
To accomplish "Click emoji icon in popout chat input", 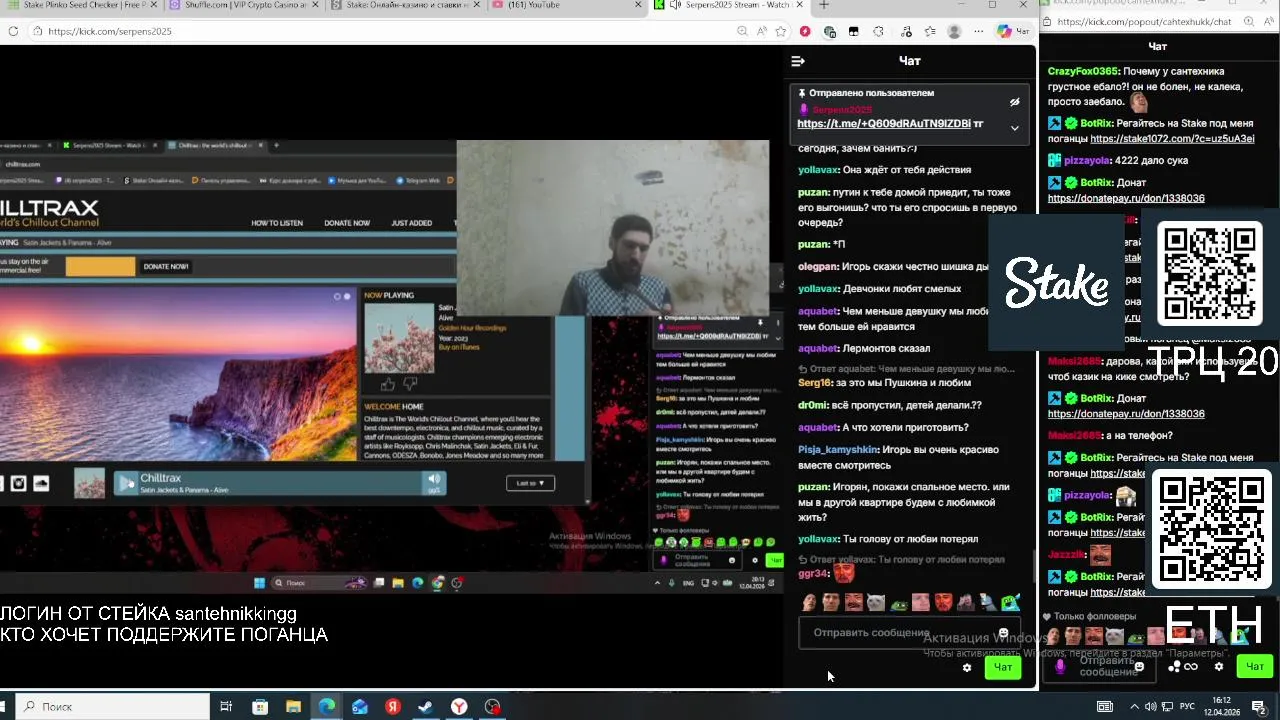I will (x=1139, y=666).
